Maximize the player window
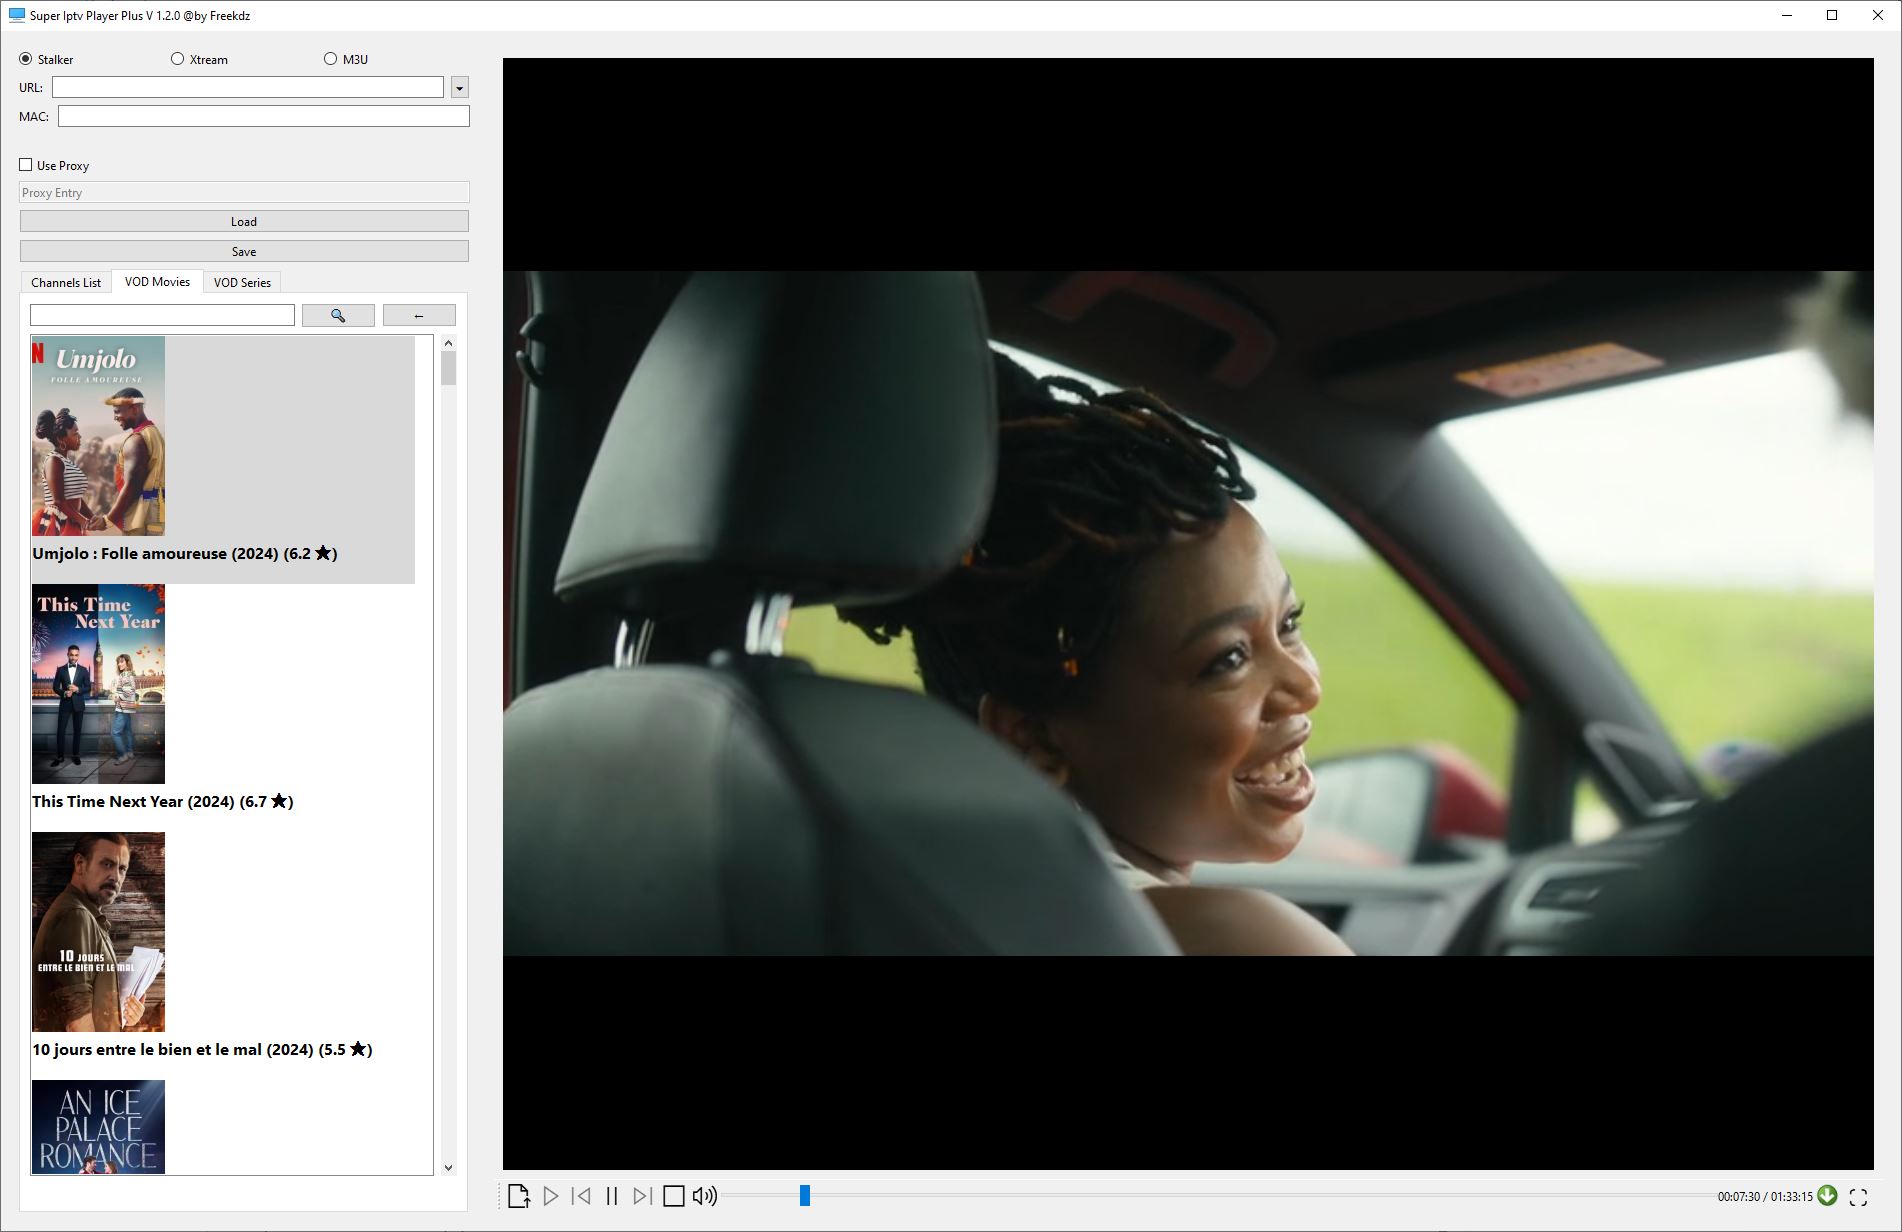The height and width of the screenshot is (1232, 1902). tap(1832, 15)
